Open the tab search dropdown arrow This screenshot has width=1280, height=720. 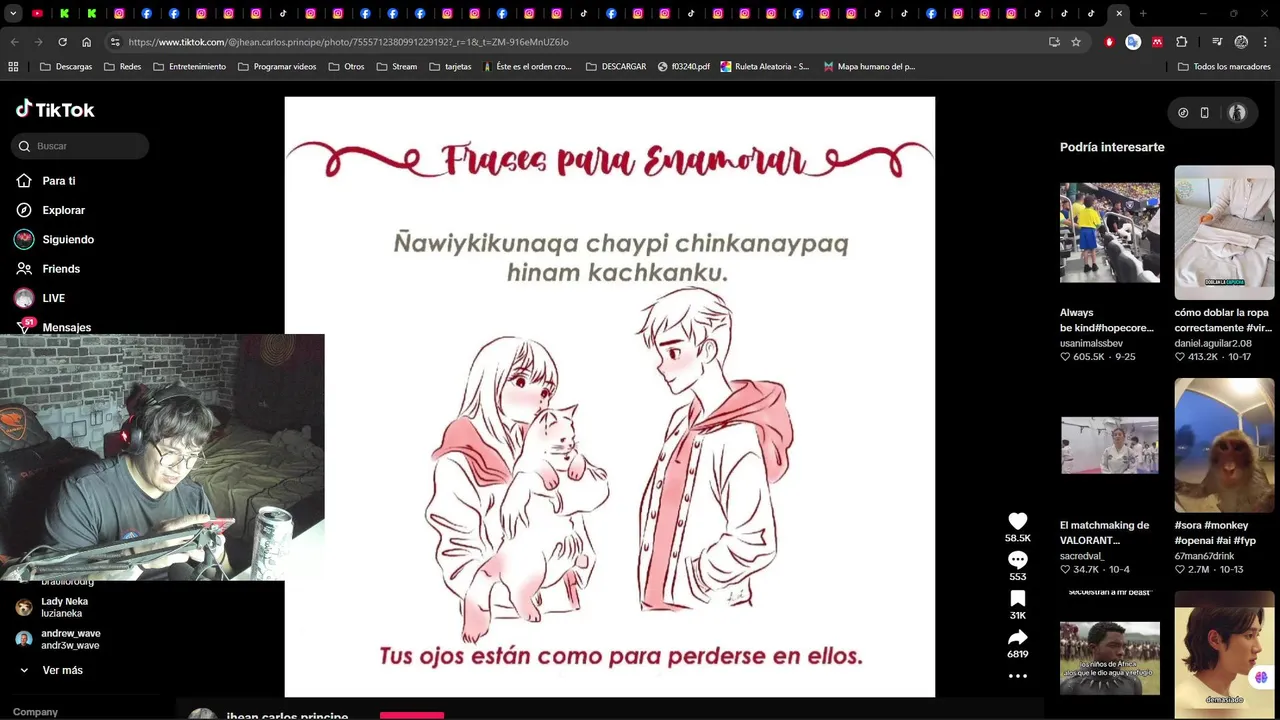(x=13, y=14)
